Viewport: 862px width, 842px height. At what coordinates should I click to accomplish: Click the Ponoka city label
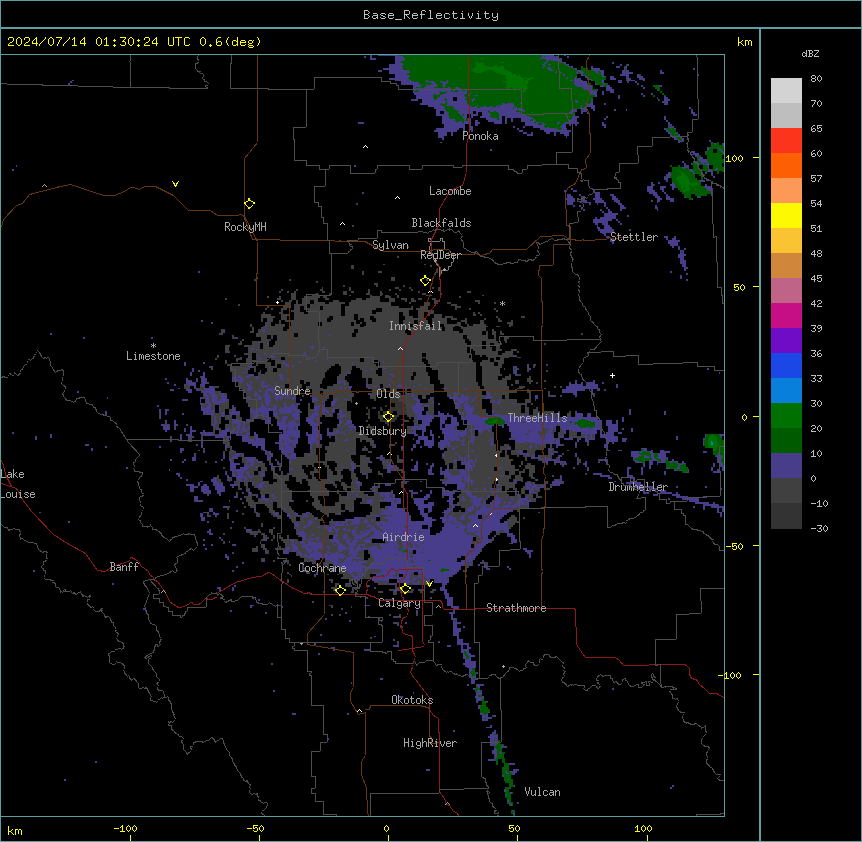[x=480, y=136]
